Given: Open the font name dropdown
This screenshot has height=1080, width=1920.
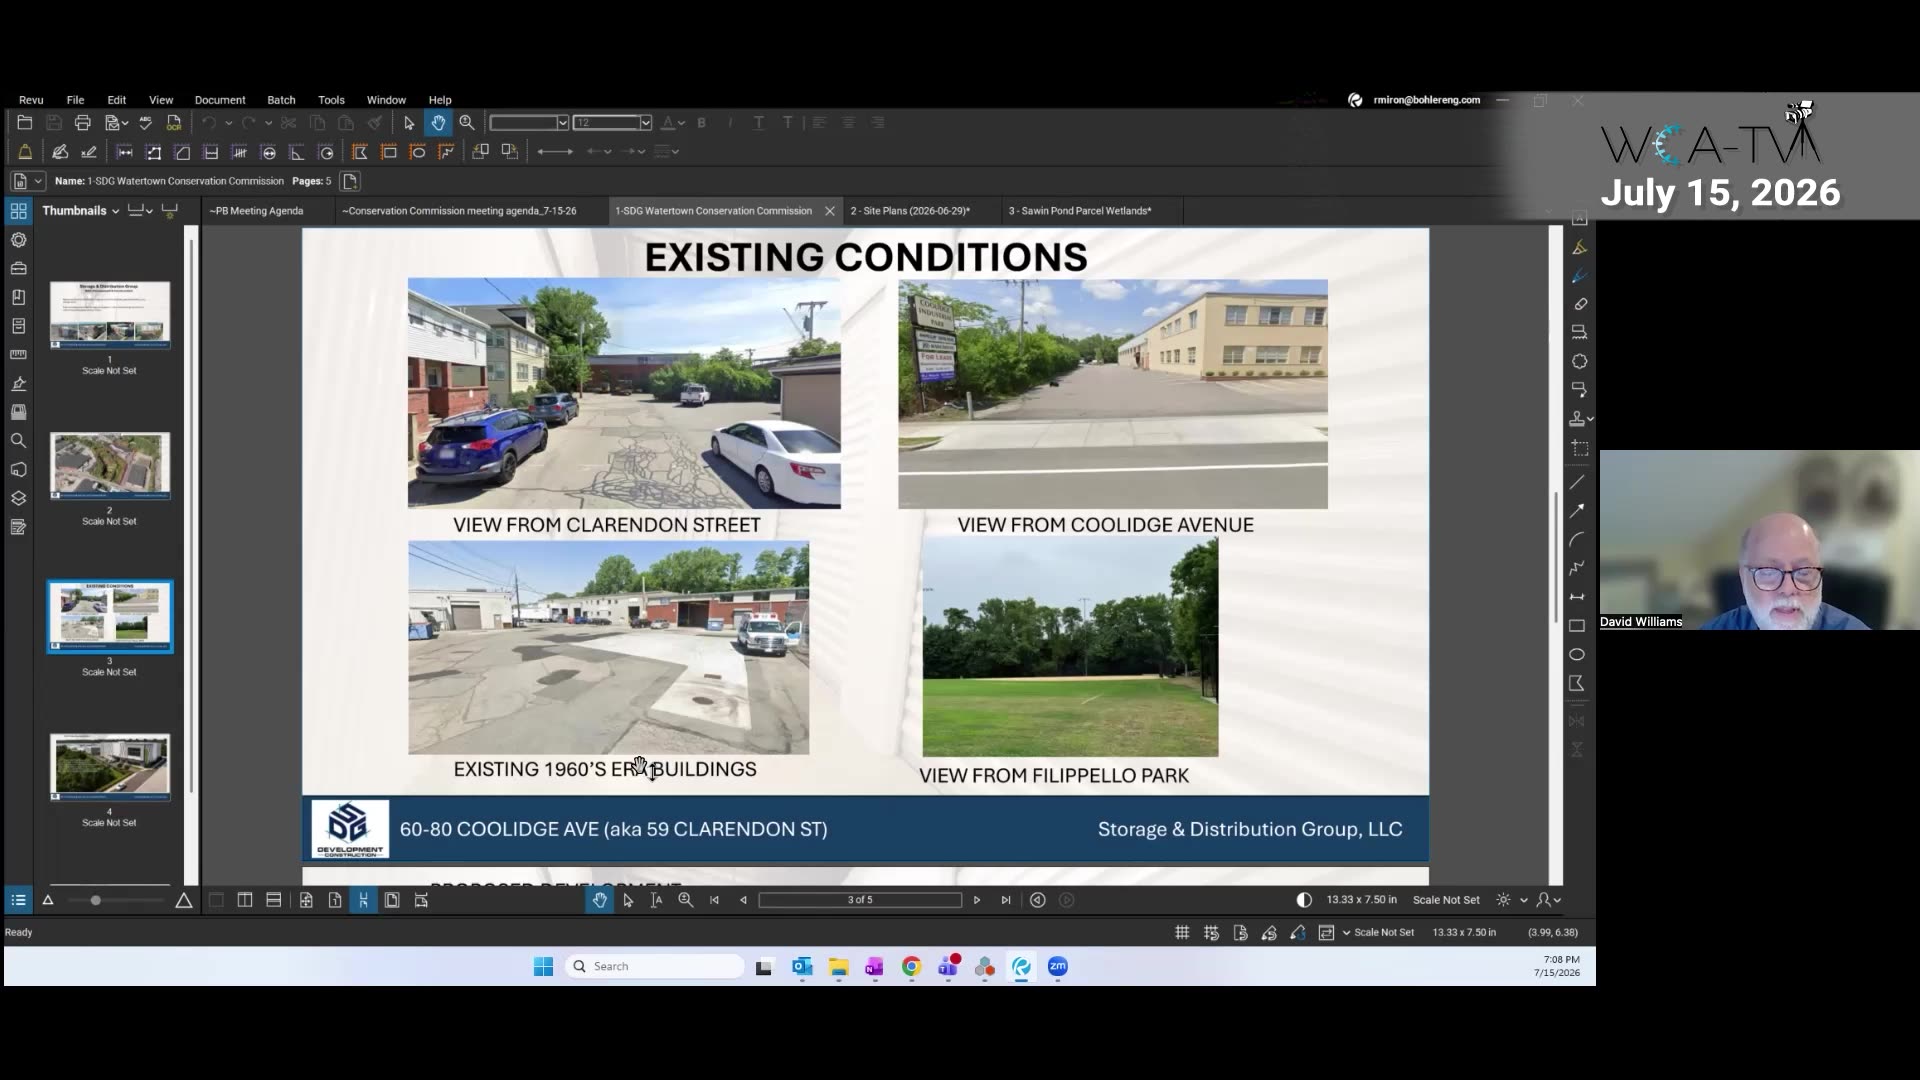Looking at the screenshot, I should point(563,123).
